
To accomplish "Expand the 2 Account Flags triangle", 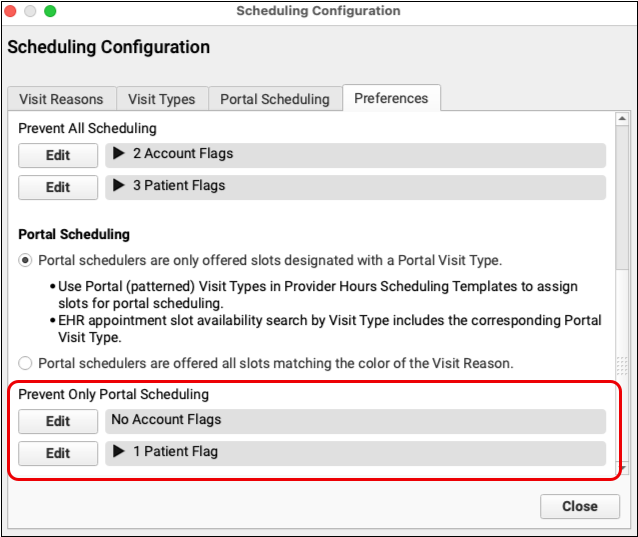I will click(119, 154).
